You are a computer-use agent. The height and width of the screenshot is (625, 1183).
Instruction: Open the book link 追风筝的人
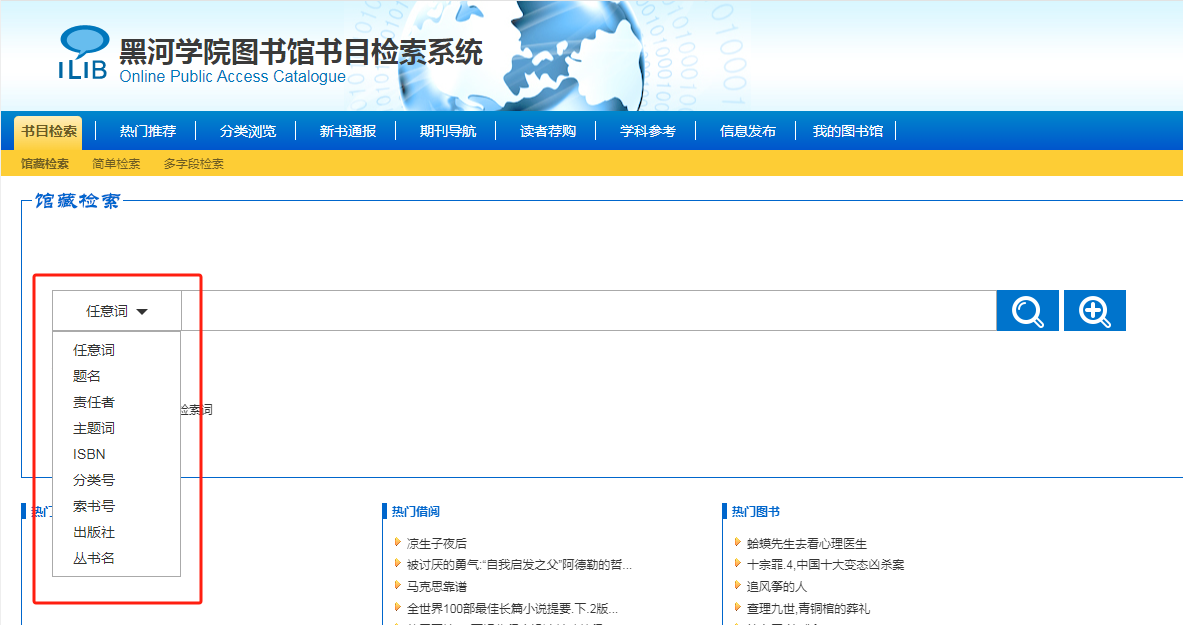click(777, 586)
